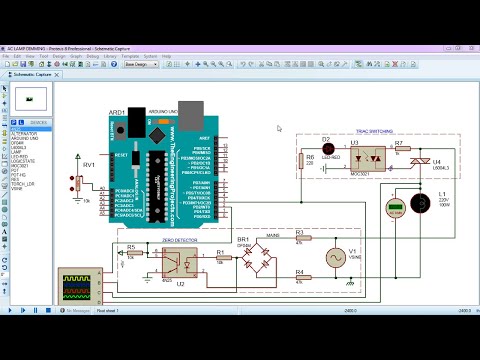Screen dimensions: 480x360
Task: Open the Library menu
Action: click(110, 56)
